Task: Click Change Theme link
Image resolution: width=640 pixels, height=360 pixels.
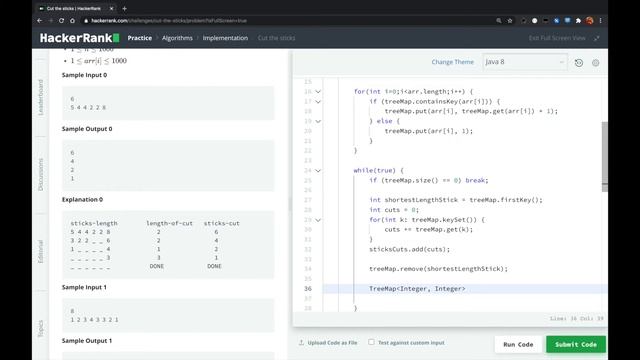Action: point(453,62)
